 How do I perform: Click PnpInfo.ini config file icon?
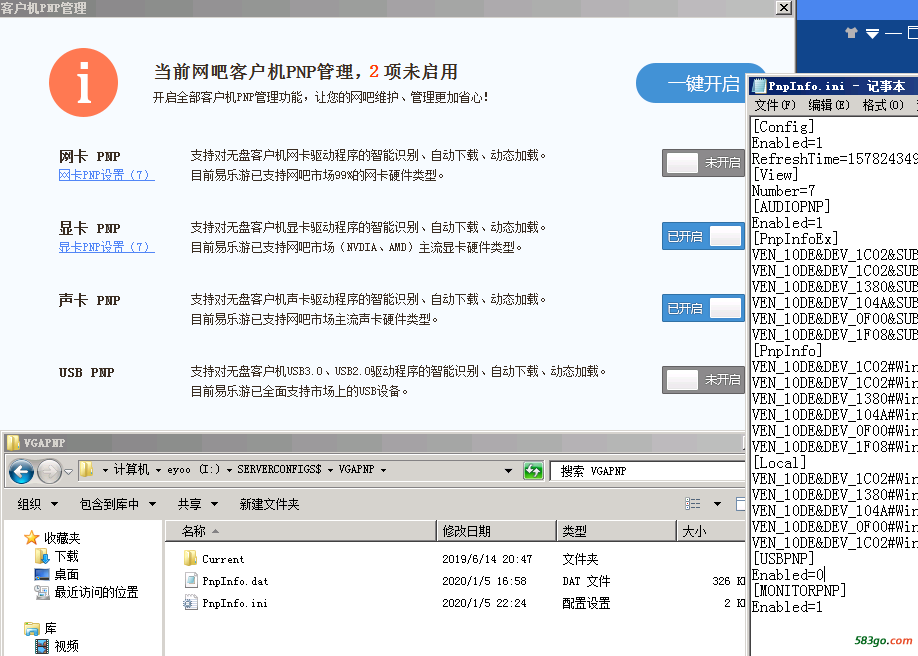coord(190,602)
